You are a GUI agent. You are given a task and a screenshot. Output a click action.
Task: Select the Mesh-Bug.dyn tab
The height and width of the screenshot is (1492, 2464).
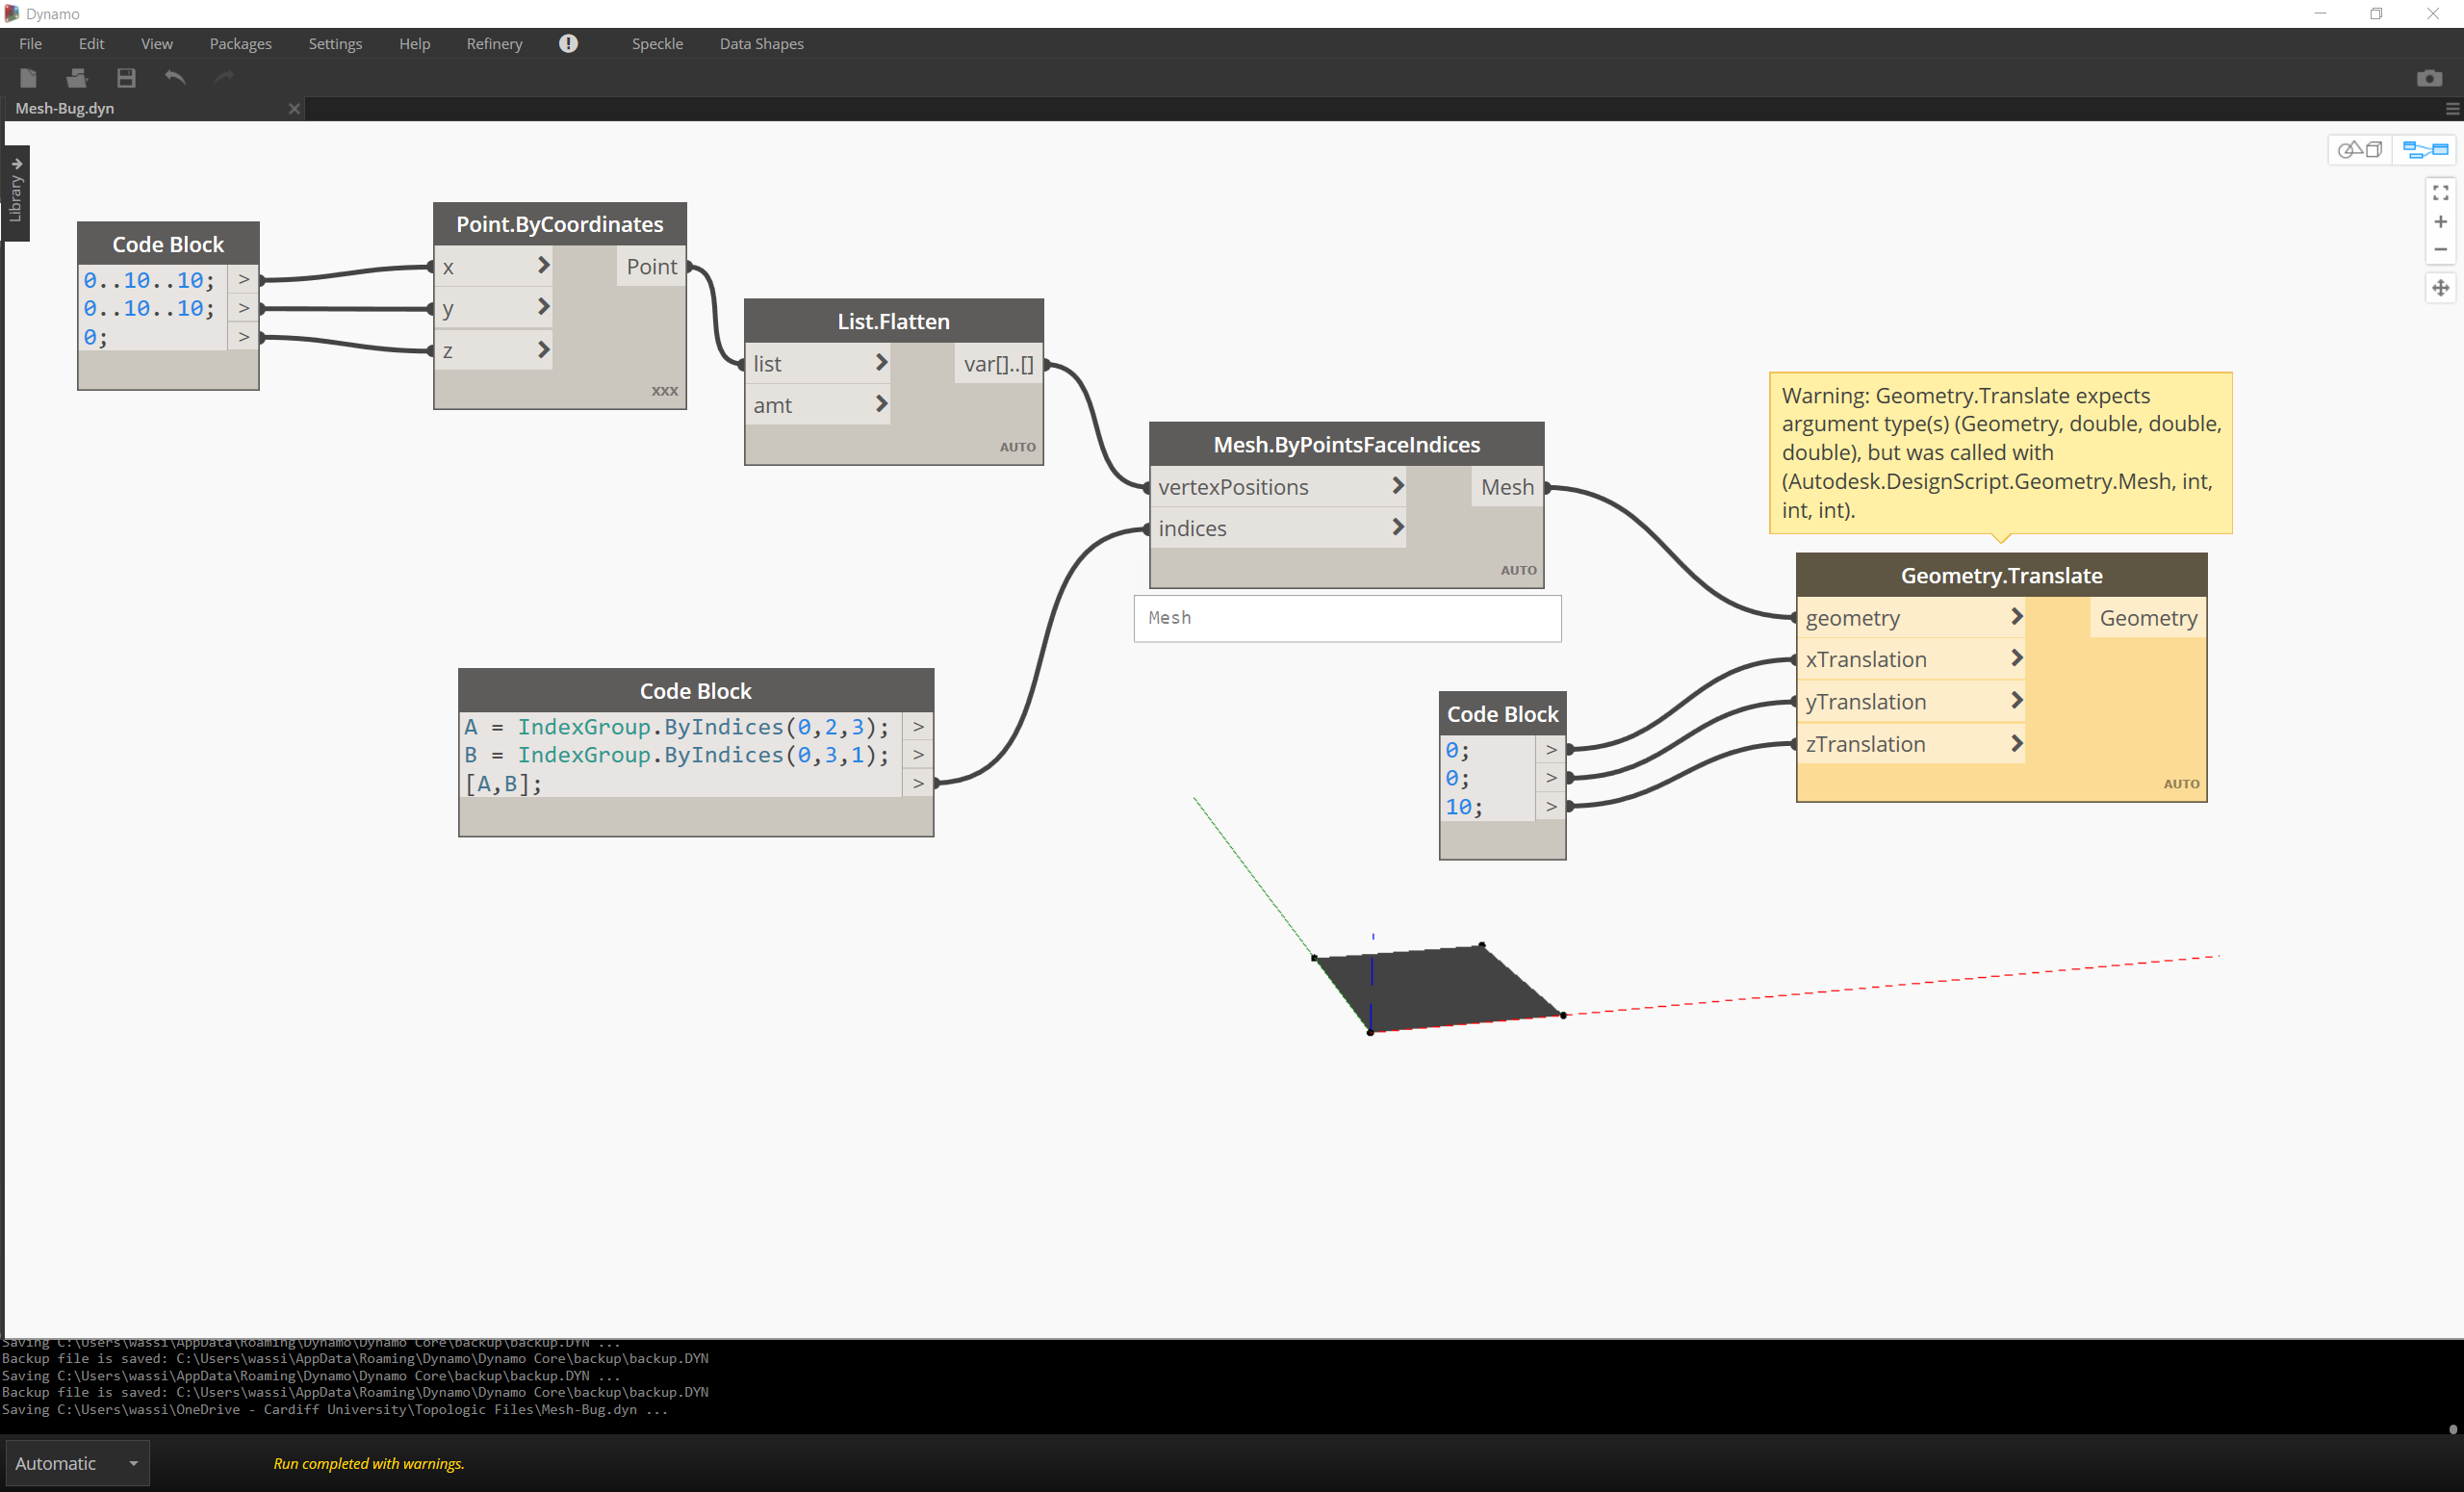[x=65, y=108]
